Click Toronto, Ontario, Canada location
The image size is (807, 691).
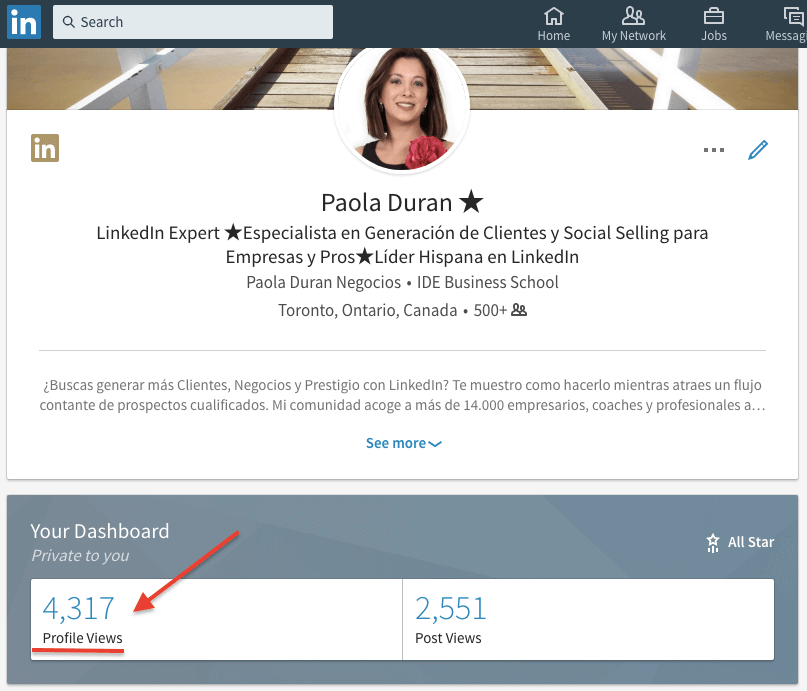[x=367, y=310]
